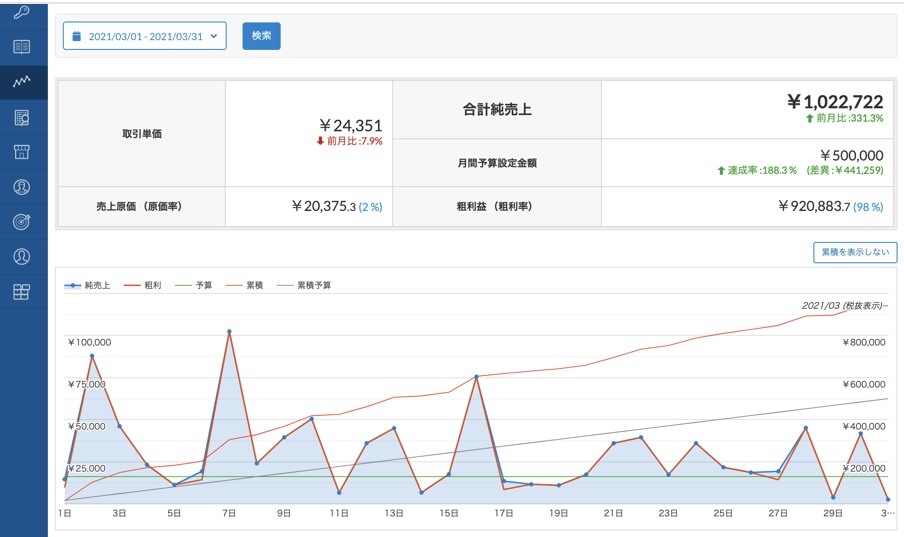Open the book icon in sidebar

click(21, 47)
